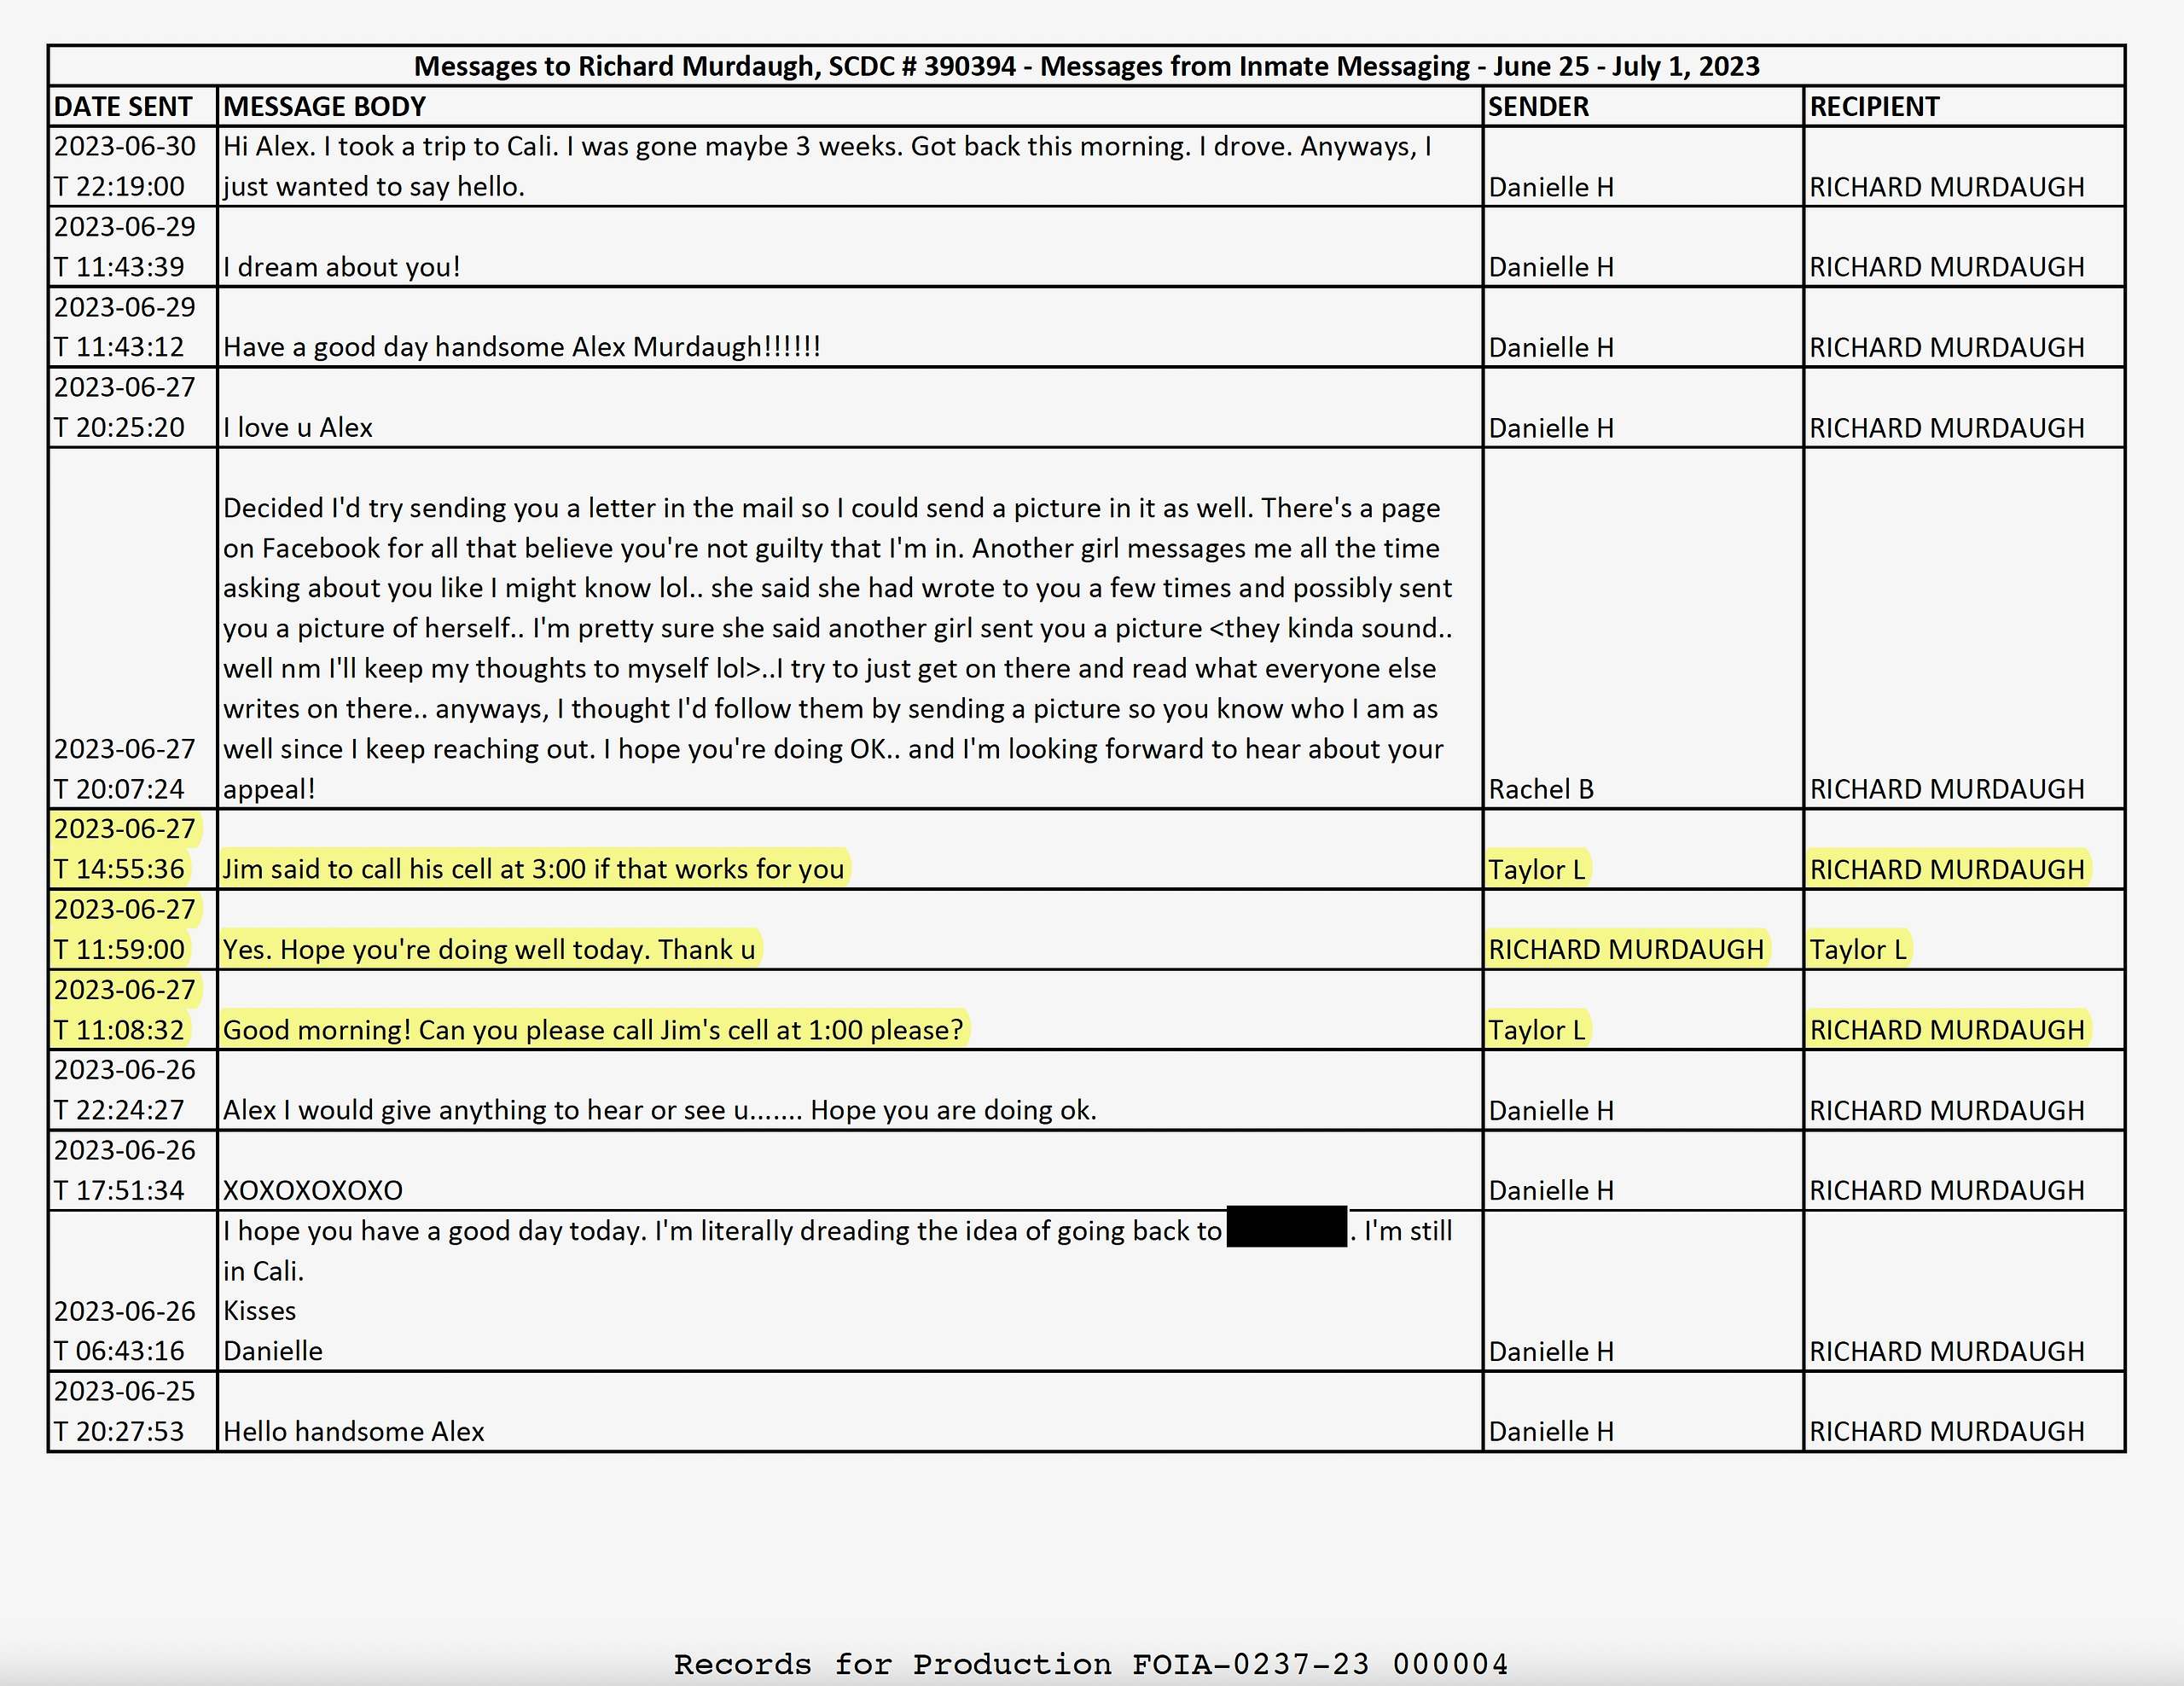Click the long message about Facebook page

point(838,648)
